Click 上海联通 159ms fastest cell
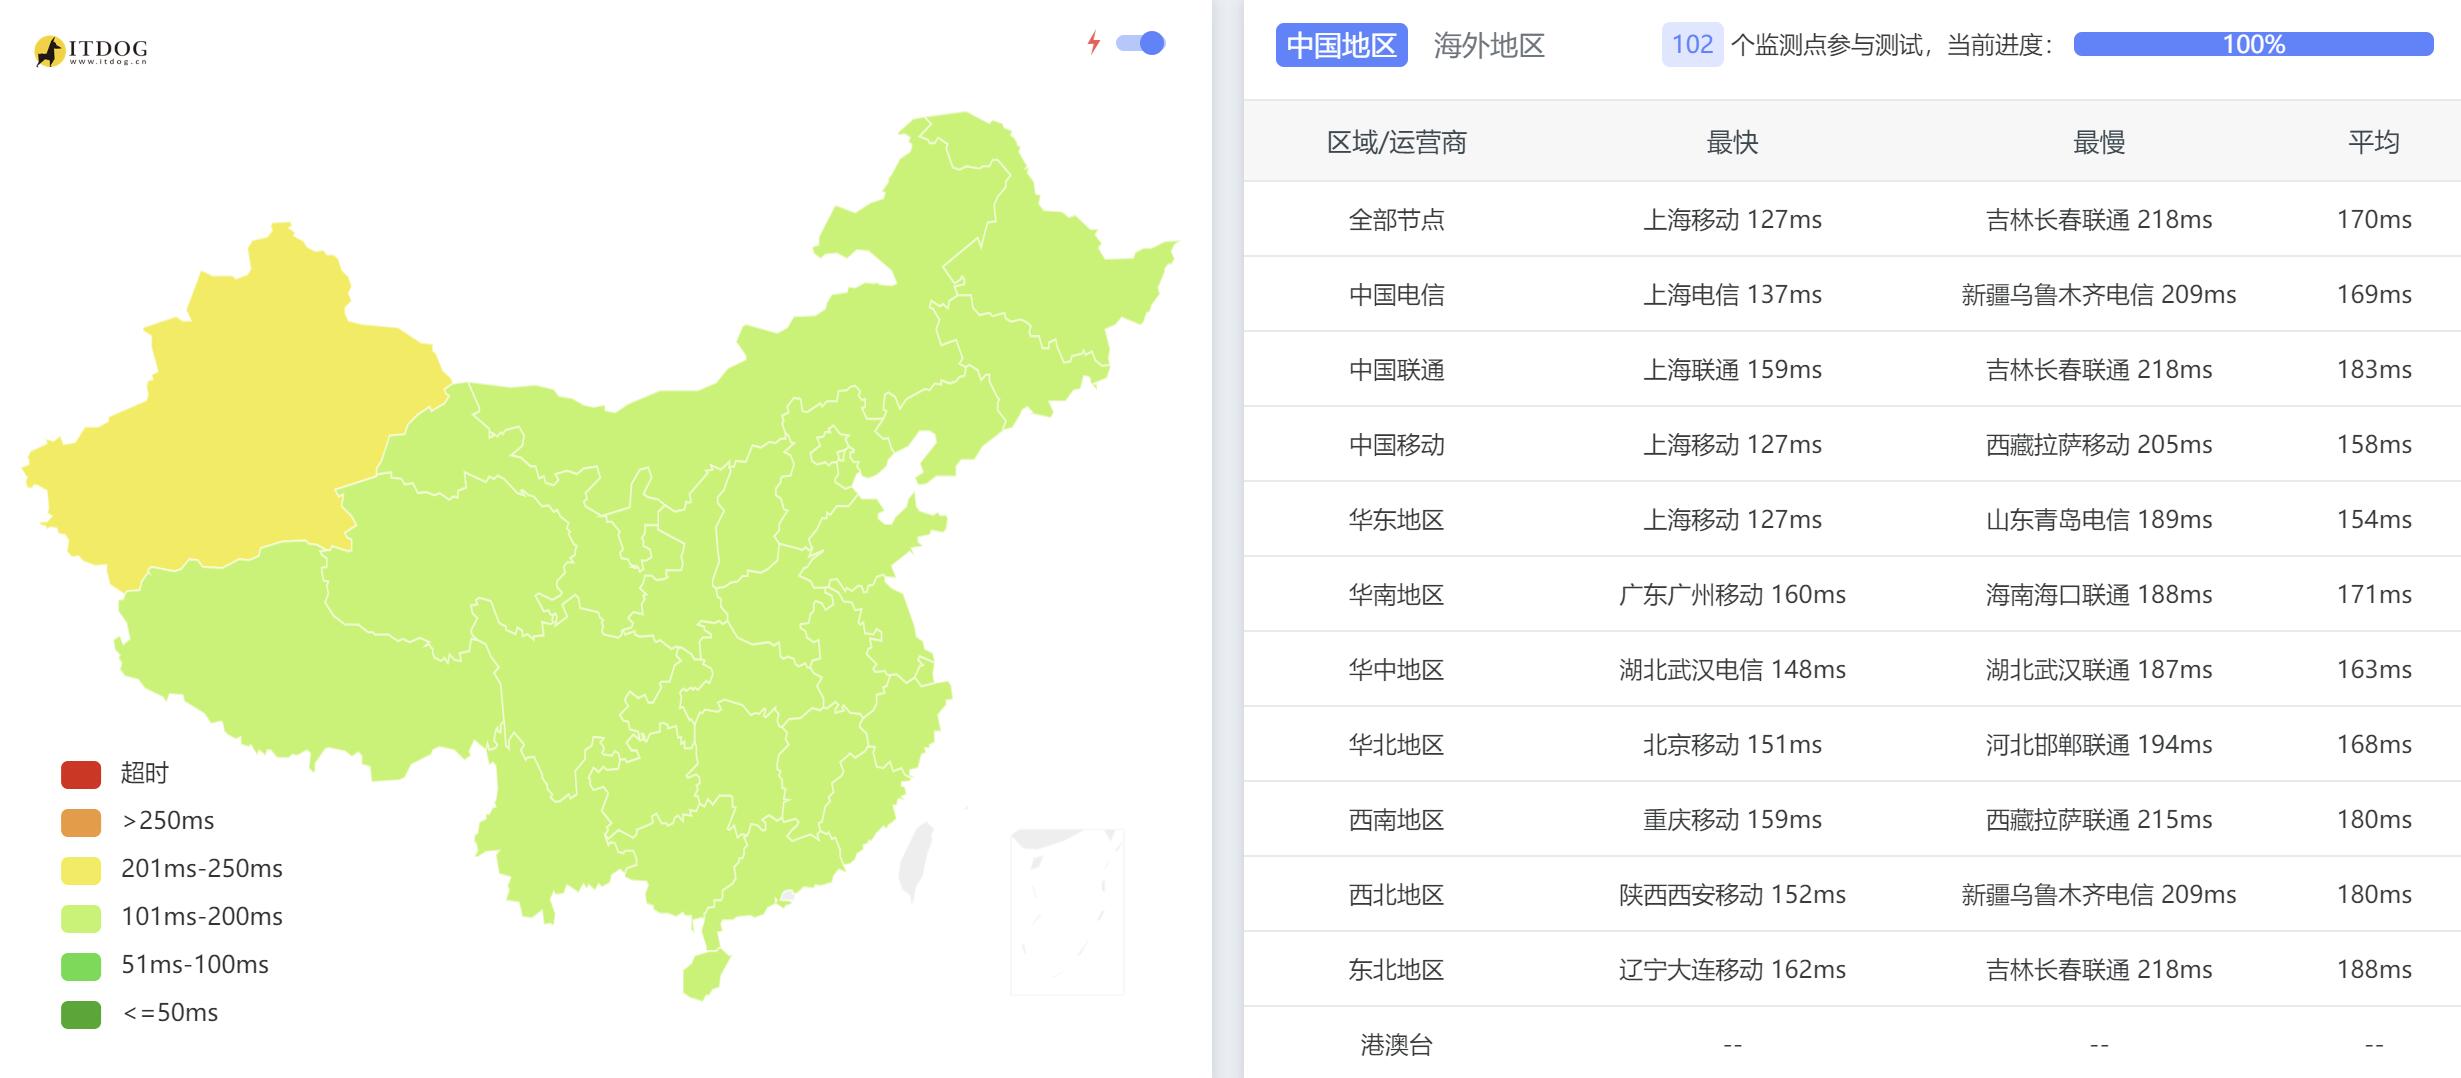Image resolution: width=2461 pixels, height=1078 pixels. click(1732, 369)
